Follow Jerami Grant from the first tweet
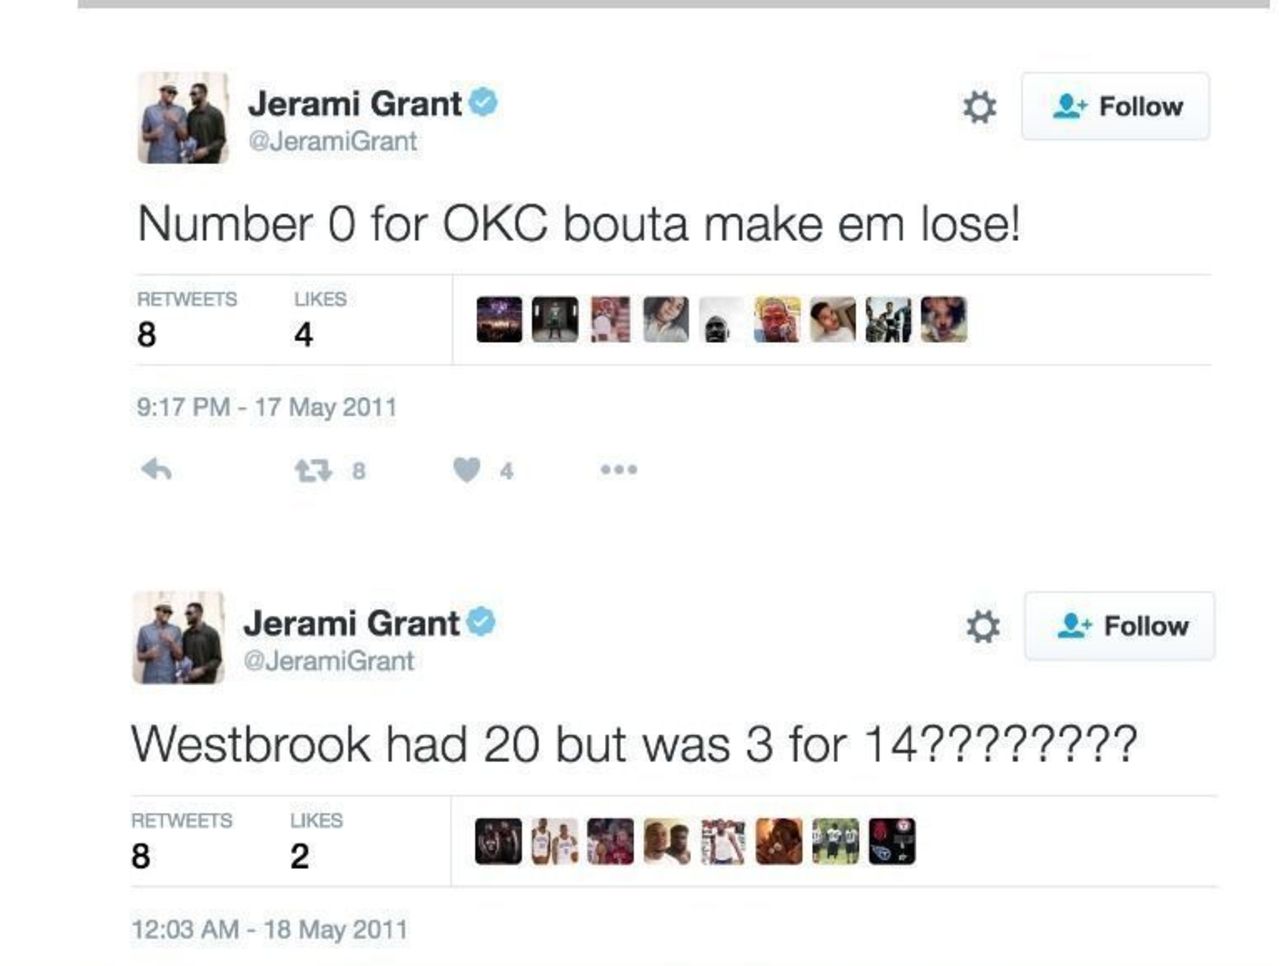Image resolution: width=1280 pixels, height=966 pixels. [1115, 106]
